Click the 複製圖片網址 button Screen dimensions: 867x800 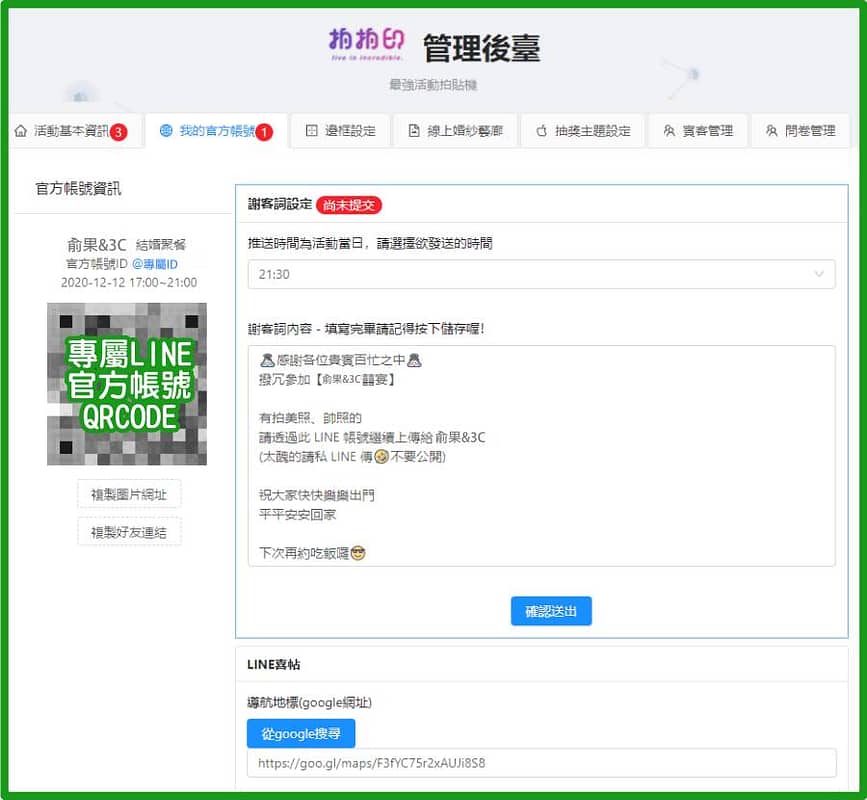[x=129, y=494]
